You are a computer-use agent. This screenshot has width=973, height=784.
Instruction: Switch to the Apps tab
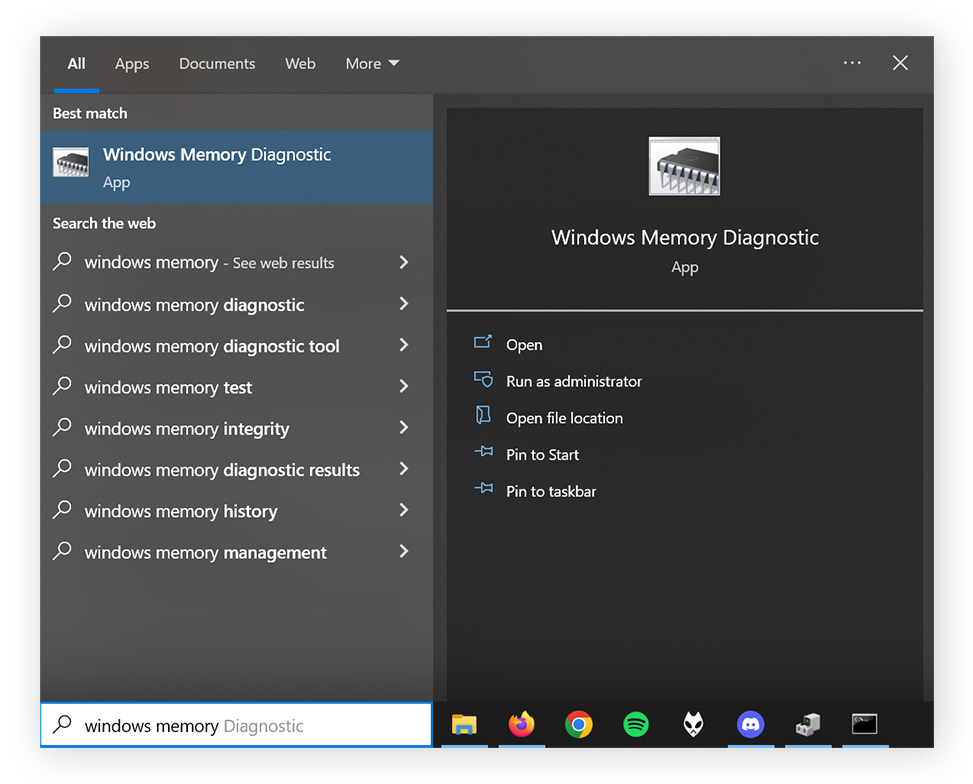(x=131, y=63)
